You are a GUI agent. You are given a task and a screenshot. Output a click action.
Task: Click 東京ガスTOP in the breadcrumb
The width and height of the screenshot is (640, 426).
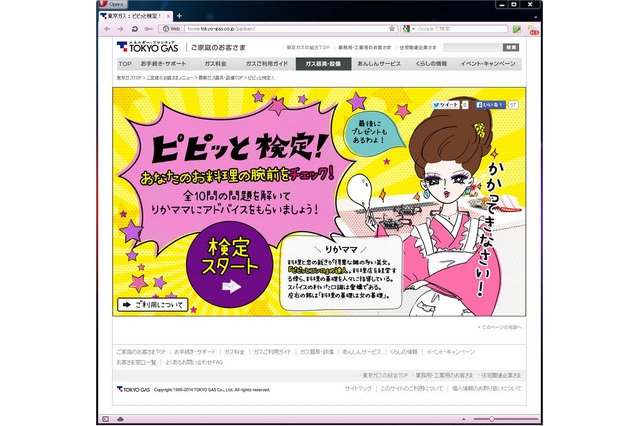click(129, 78)
